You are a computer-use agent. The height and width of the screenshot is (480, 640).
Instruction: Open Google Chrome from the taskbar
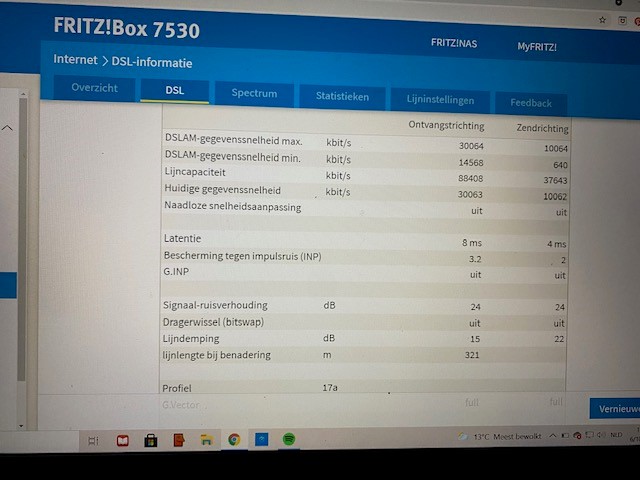[234, 440]
